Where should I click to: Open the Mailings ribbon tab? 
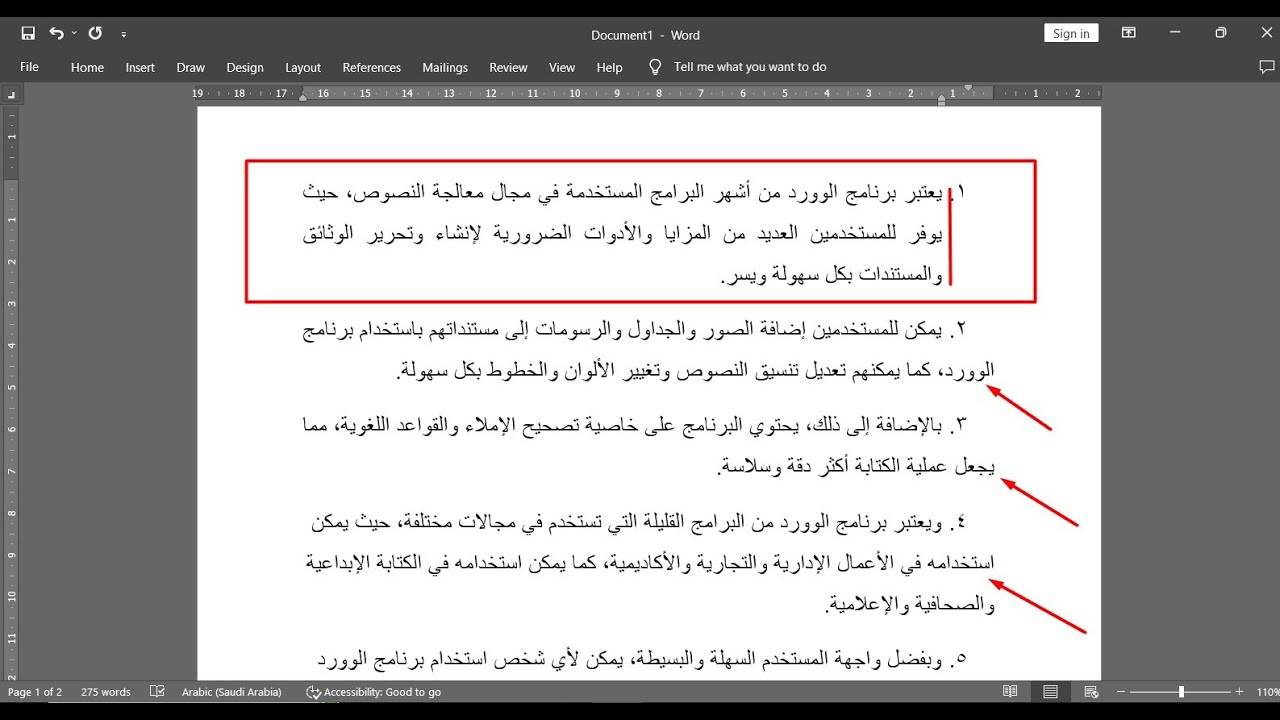point(445,67)
